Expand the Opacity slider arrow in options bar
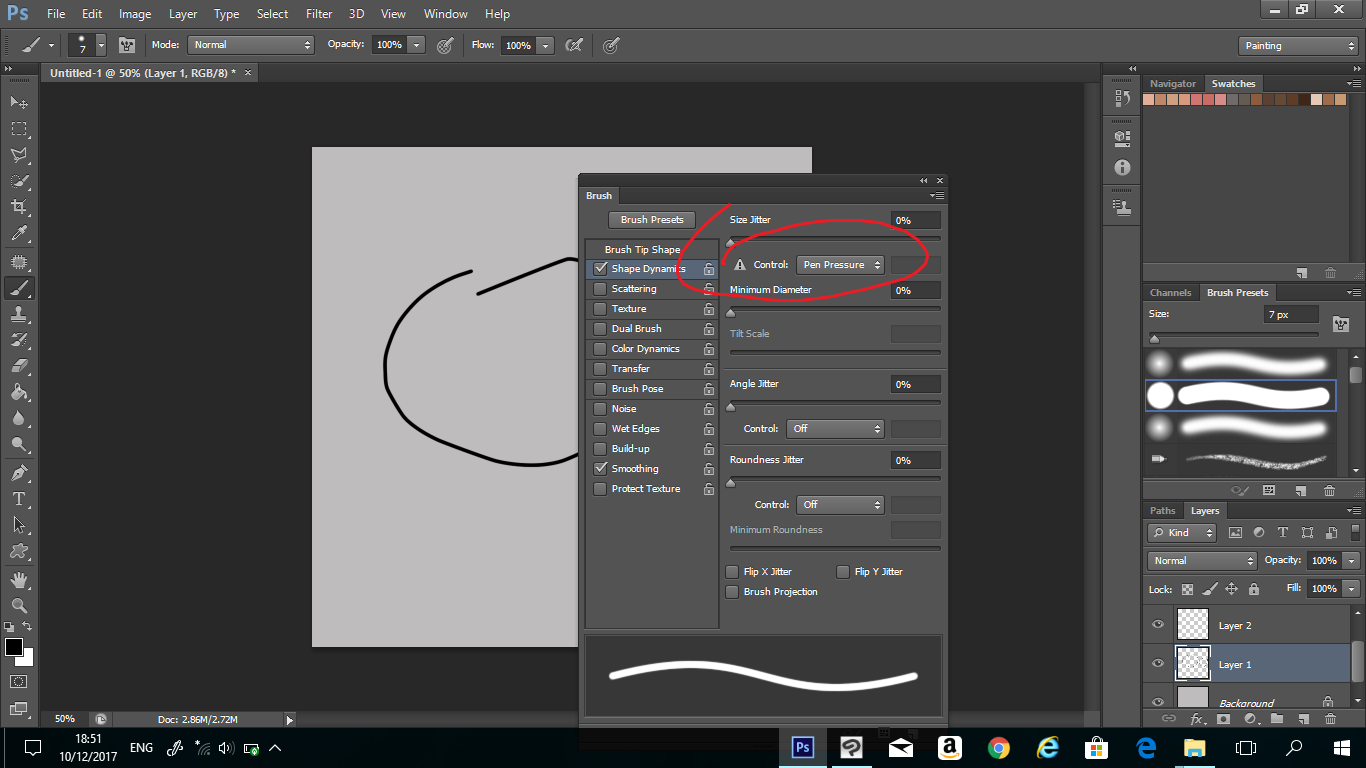This screenshot has width=1366, height=768. click(x=416, y=45)
